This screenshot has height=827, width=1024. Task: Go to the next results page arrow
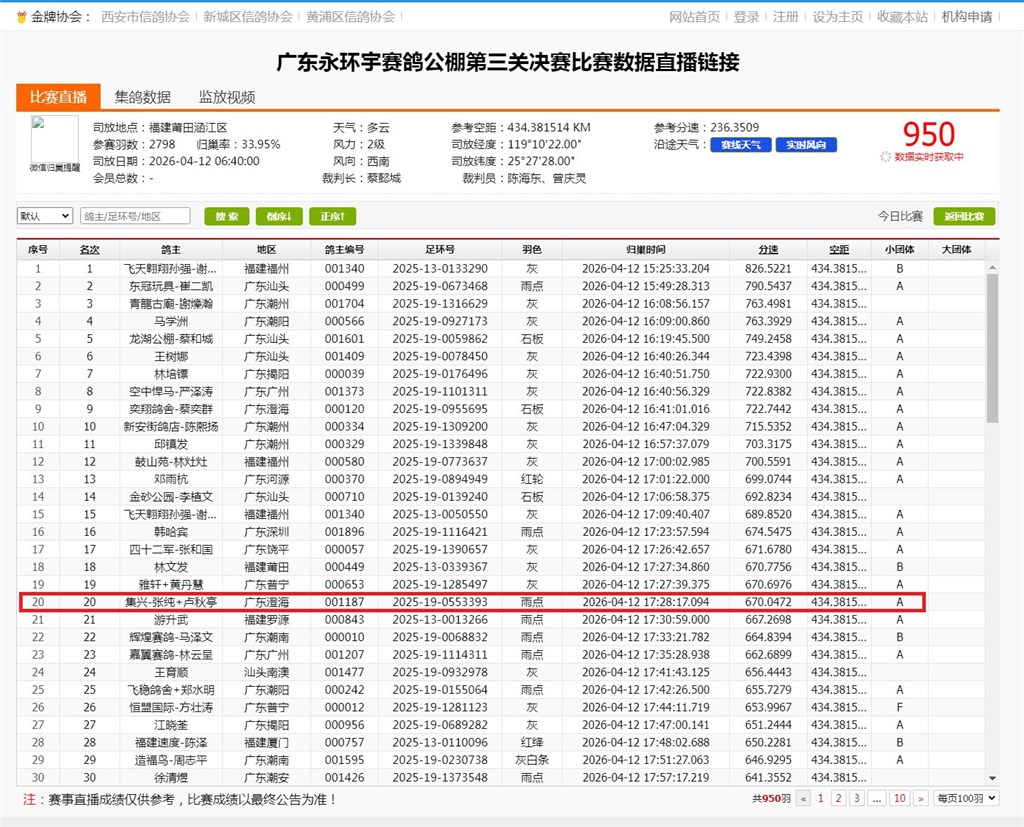922,798
